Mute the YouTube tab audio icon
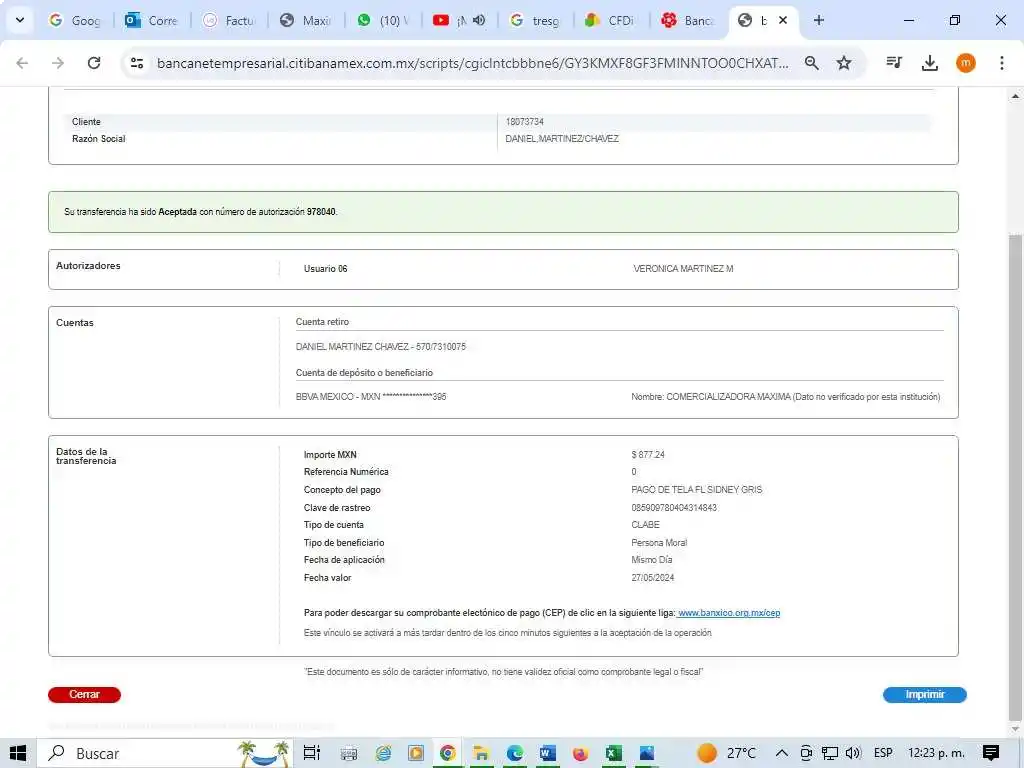 [479, 20]
